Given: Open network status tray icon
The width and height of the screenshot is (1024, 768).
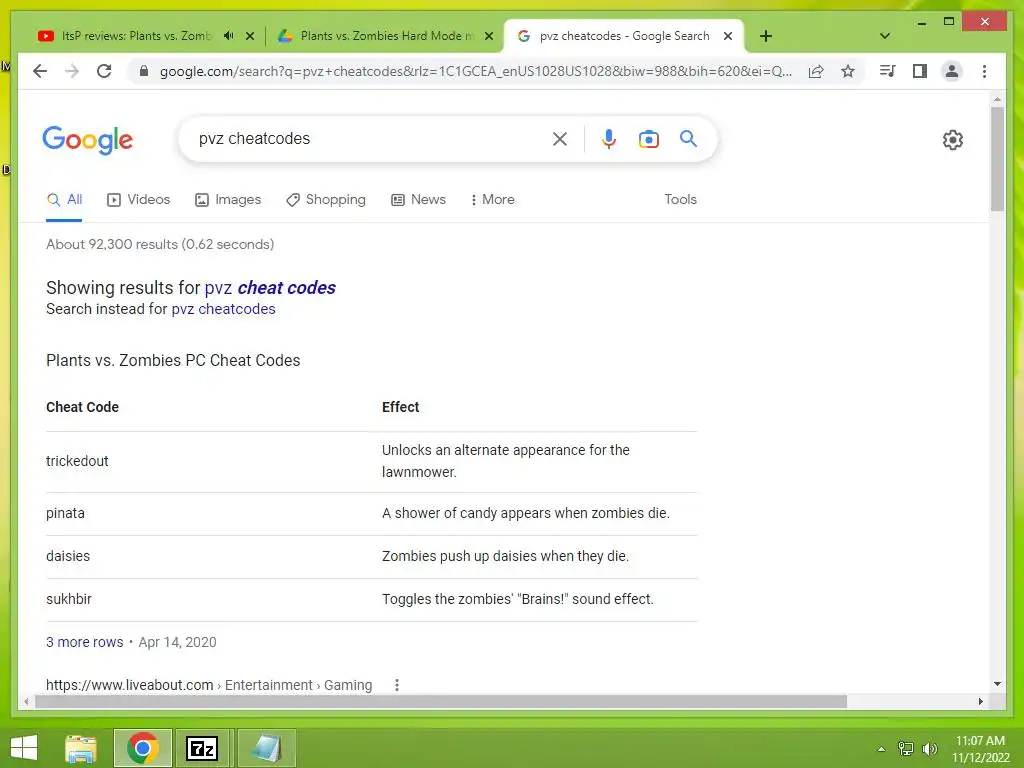Looking at the screenshot, I should (905, 749).
